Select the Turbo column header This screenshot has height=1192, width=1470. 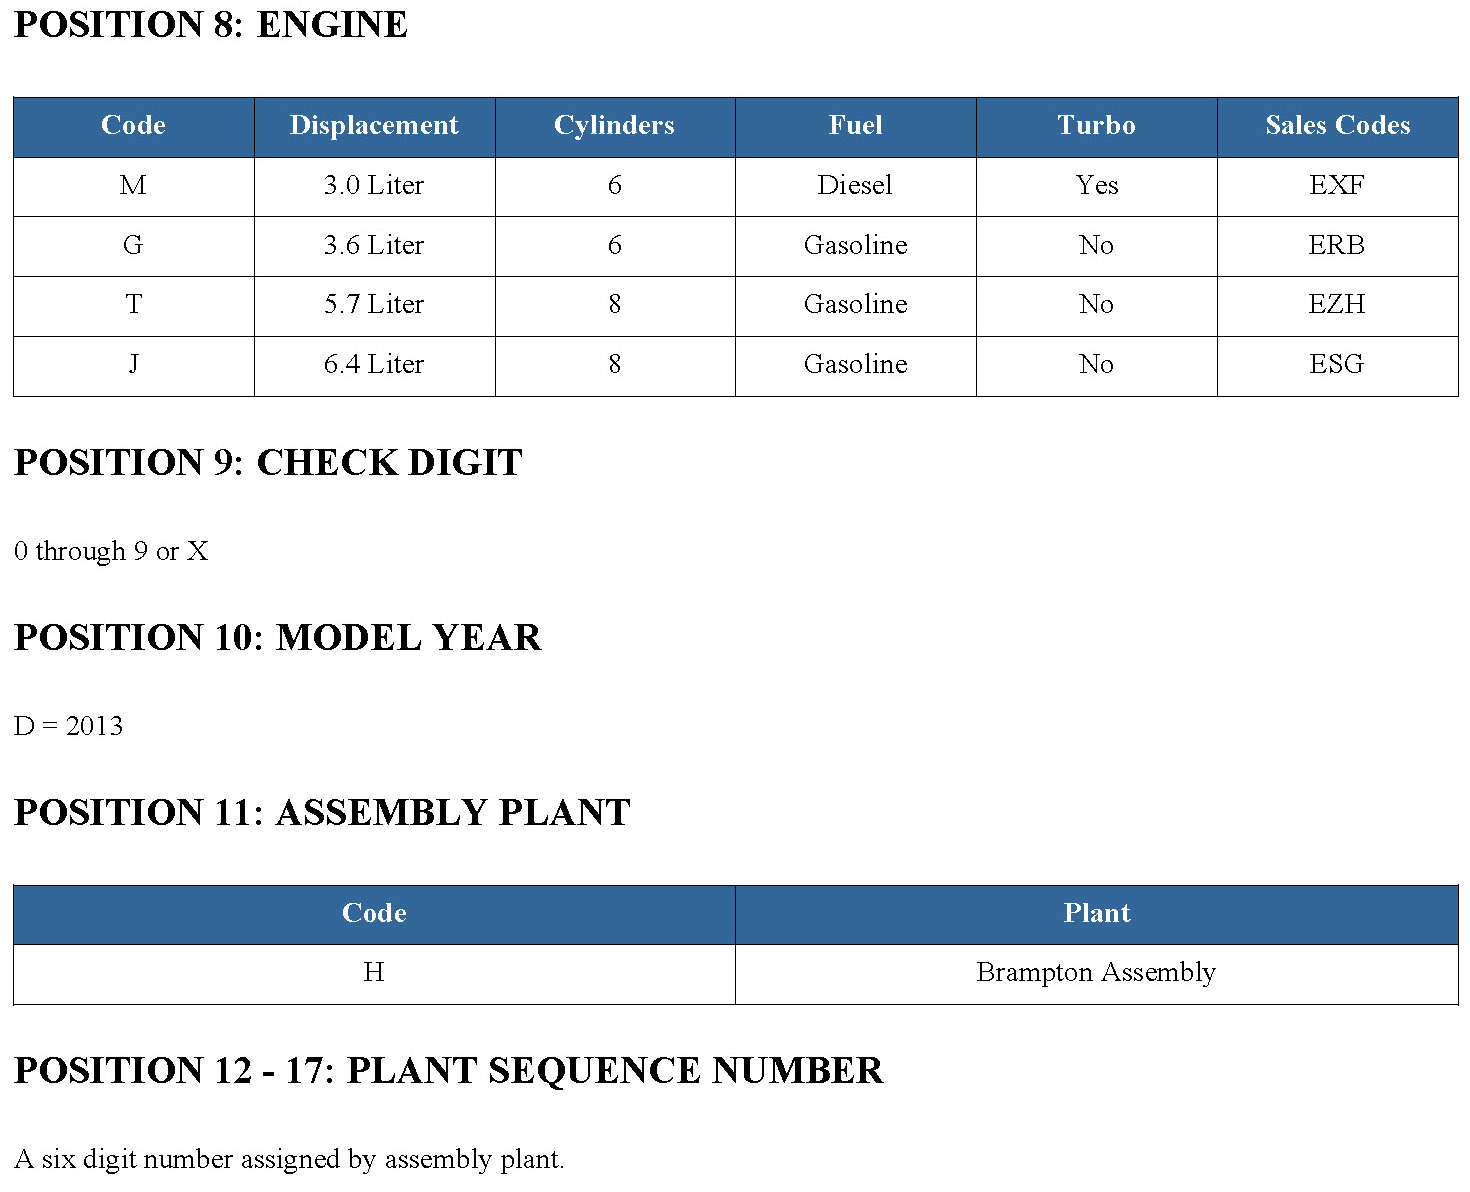point(1096,126)
